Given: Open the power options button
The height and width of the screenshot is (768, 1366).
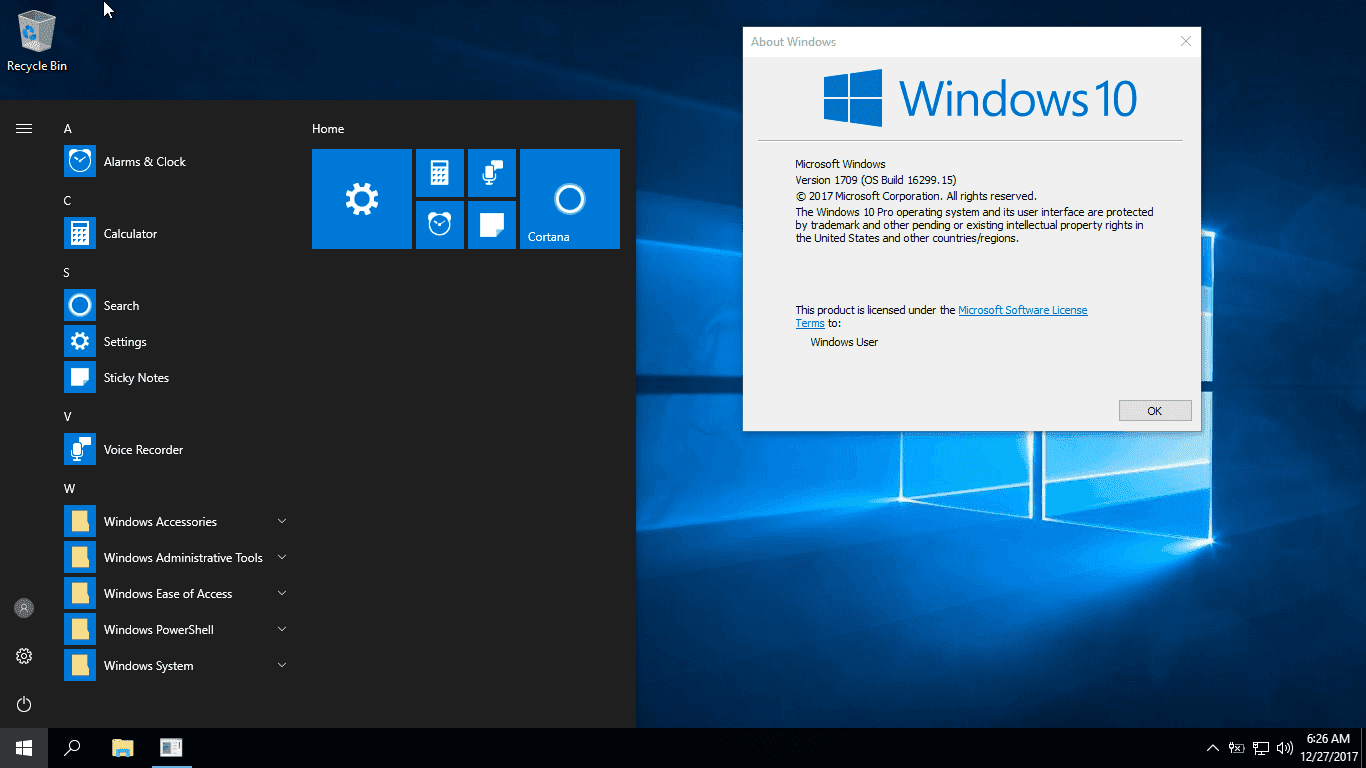Looking at the screenshot, I should click(x=23, y=704).
